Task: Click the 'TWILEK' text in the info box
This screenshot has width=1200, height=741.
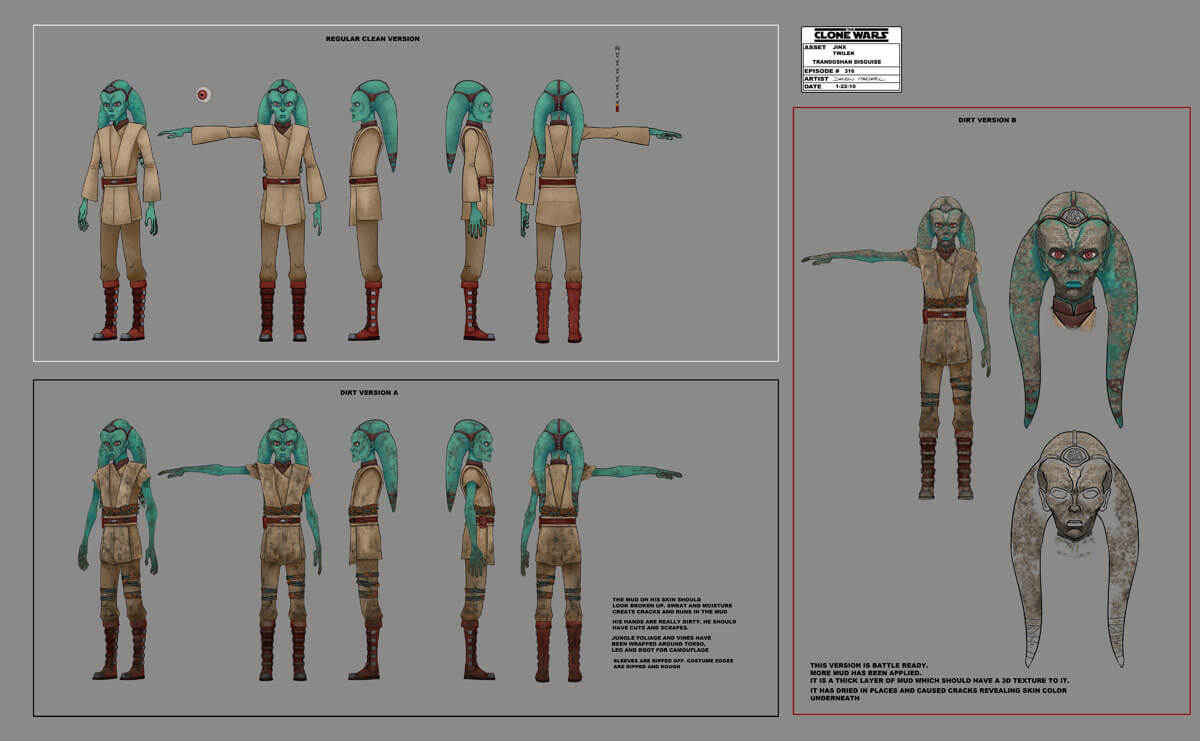Action: tap(844, 53)
